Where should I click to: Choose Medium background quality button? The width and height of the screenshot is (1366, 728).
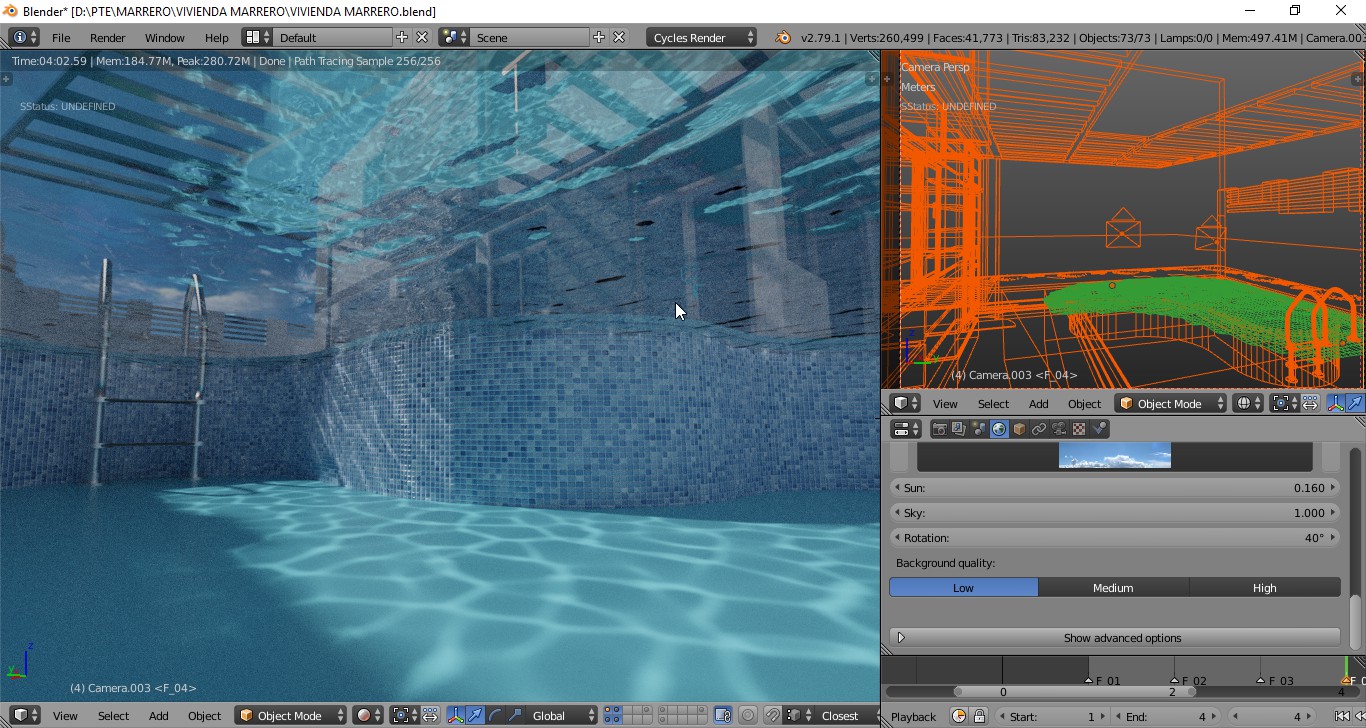[1113, 588]
